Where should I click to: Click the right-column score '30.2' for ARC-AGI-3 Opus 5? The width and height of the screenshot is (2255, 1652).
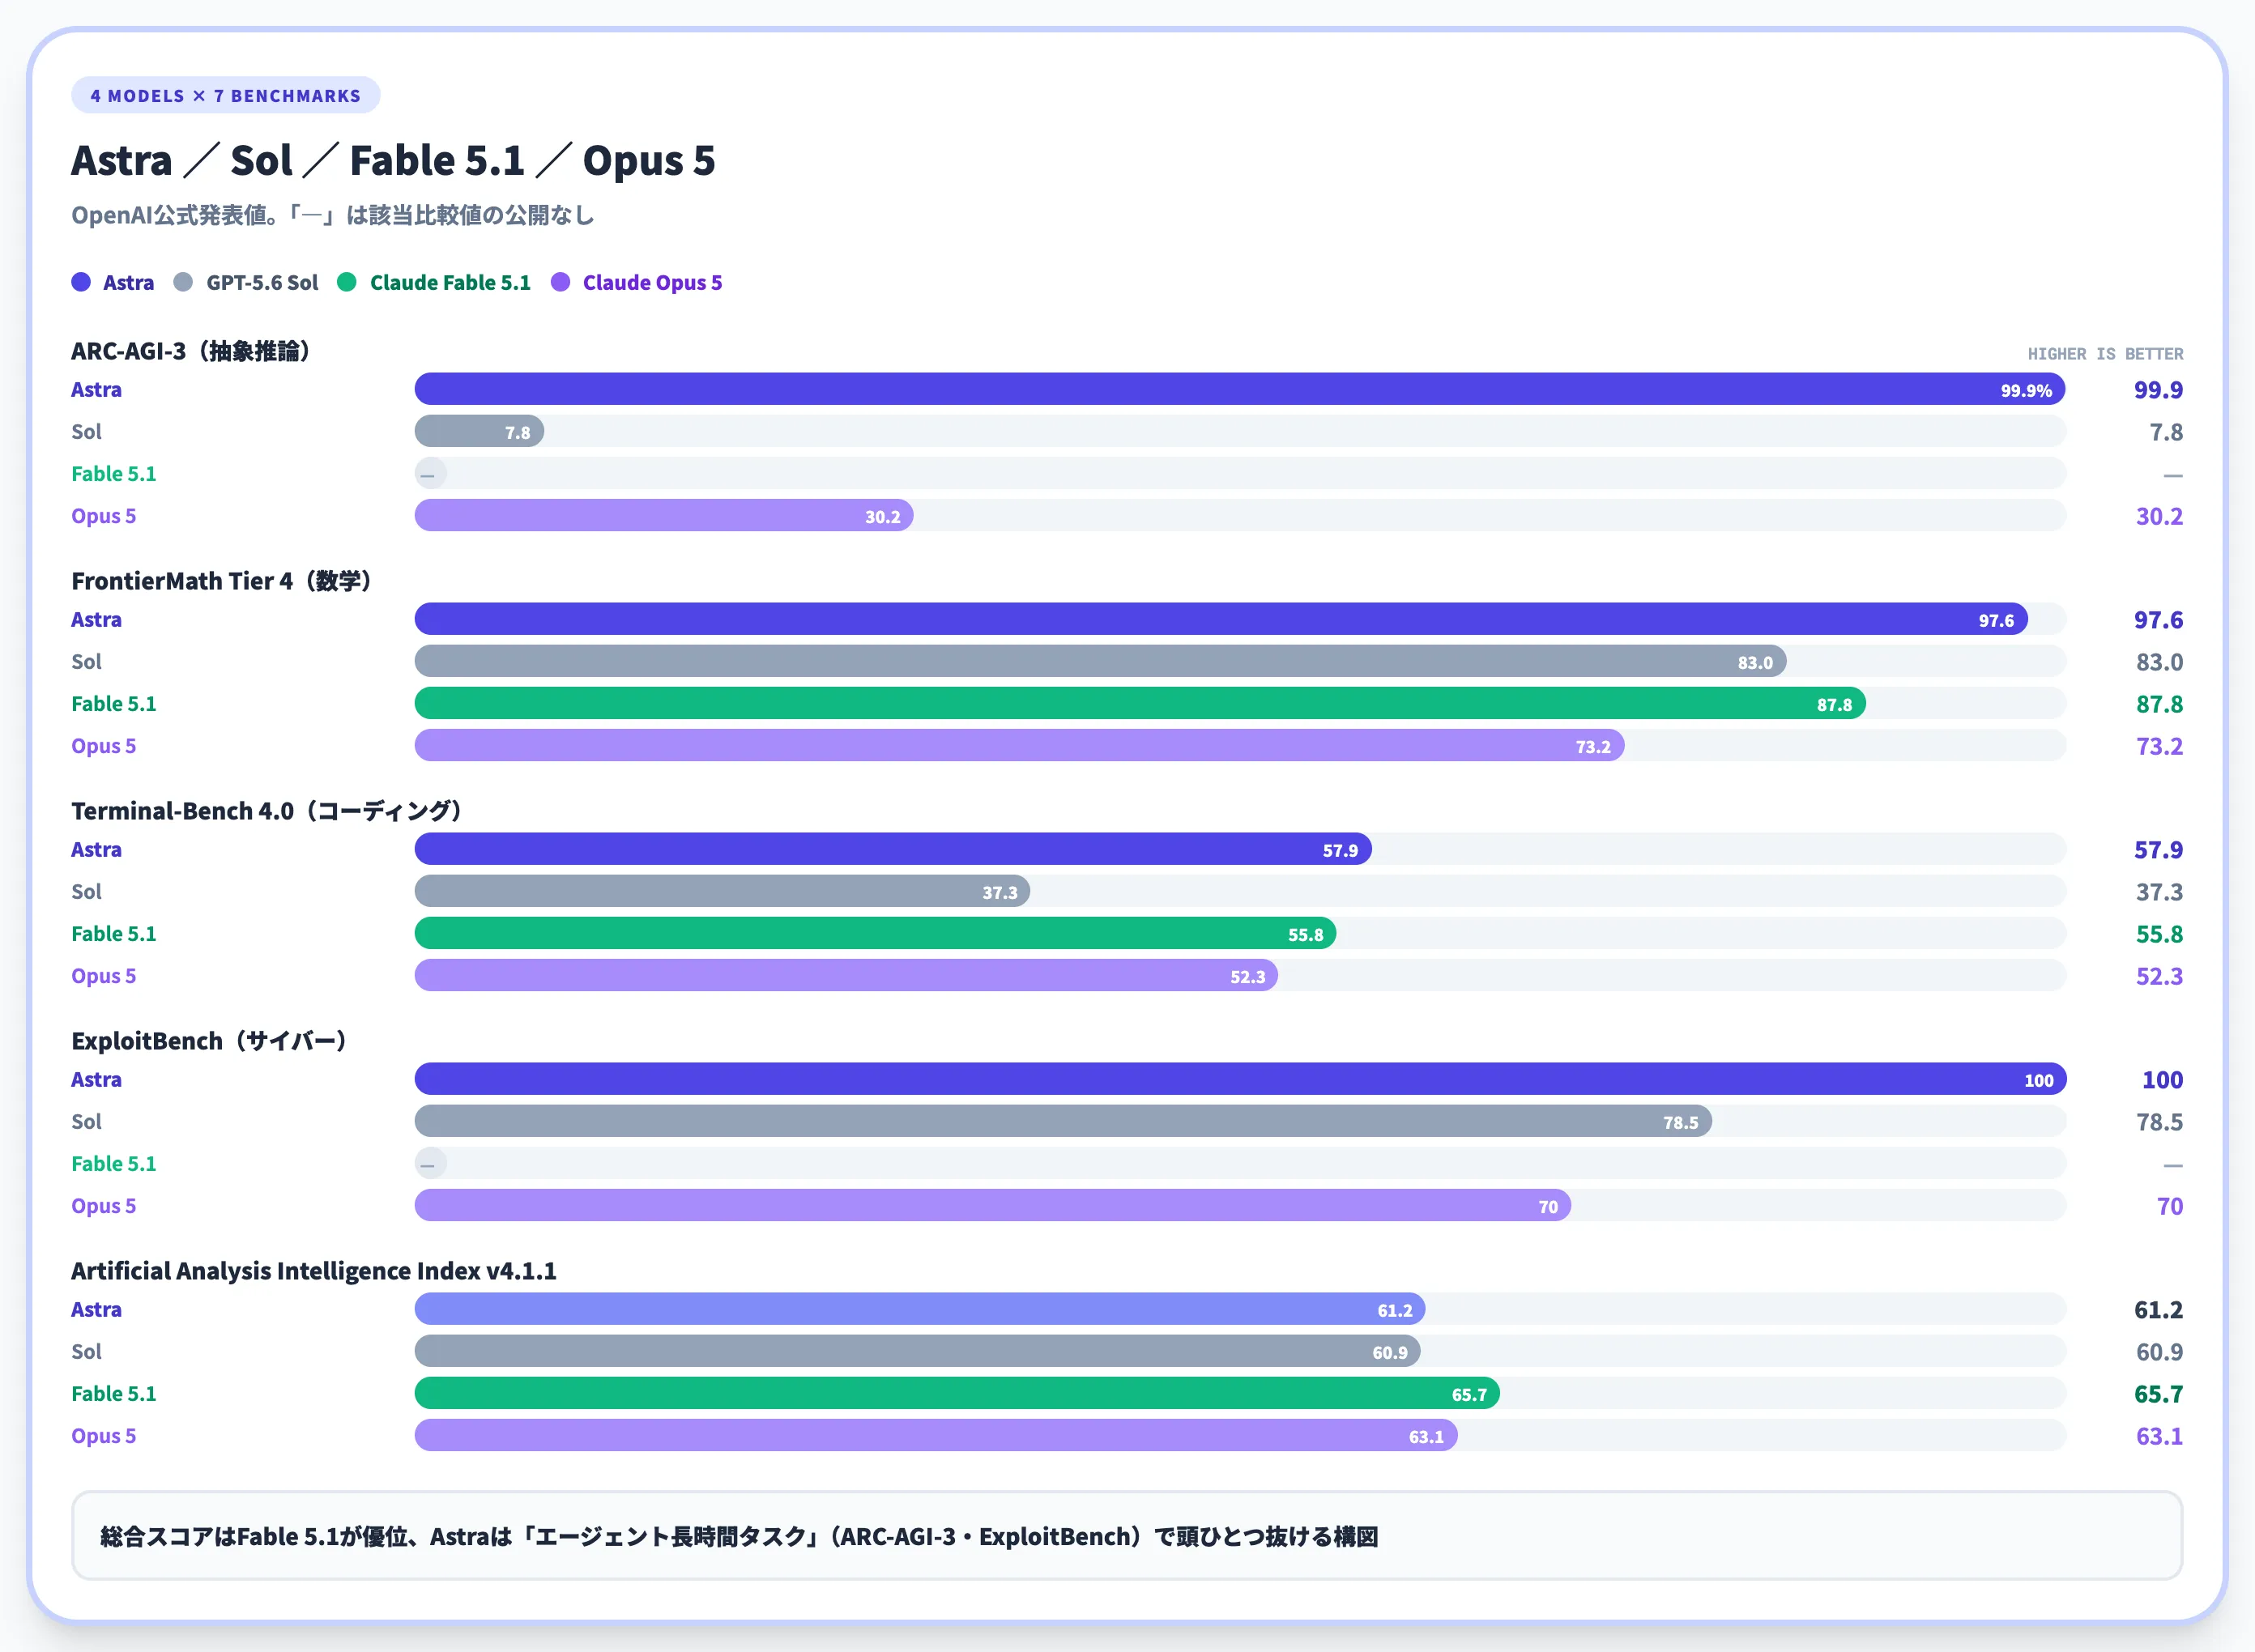(x=2159, y=516)
